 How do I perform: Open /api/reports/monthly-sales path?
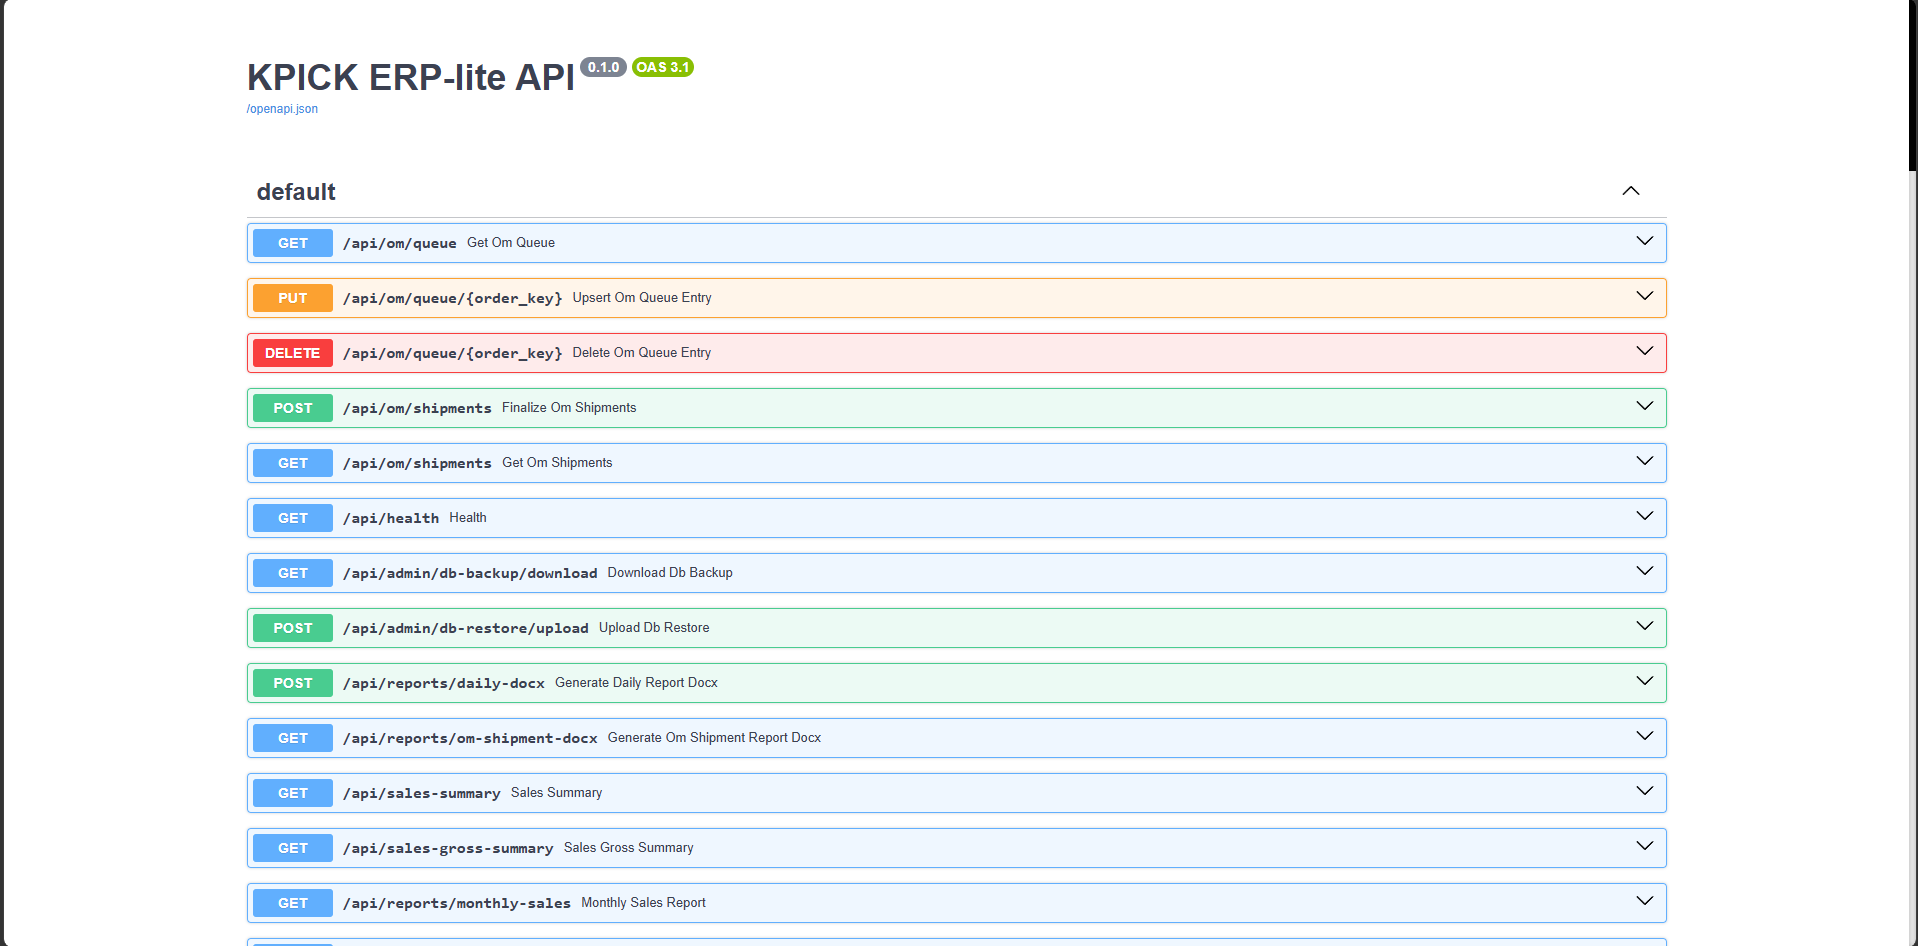[x=457, y=903]
